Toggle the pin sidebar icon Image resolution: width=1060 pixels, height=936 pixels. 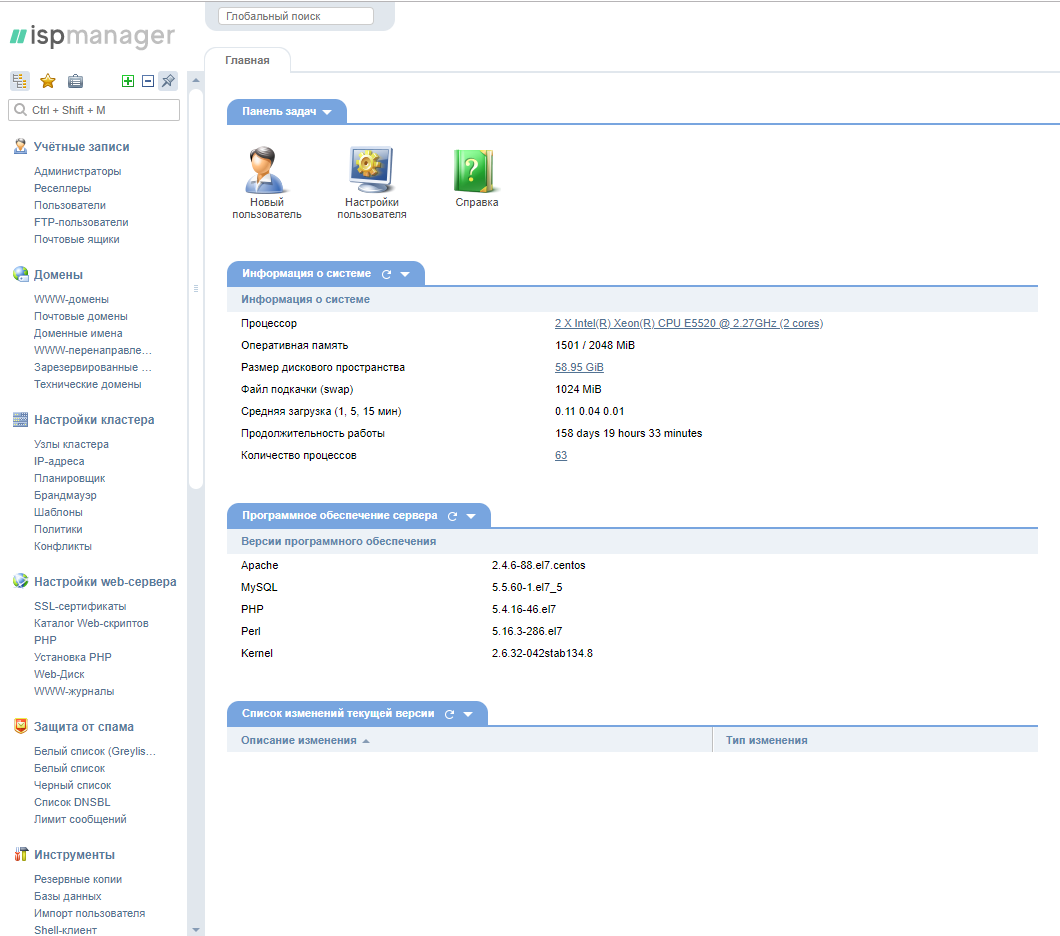click(168, 81)
